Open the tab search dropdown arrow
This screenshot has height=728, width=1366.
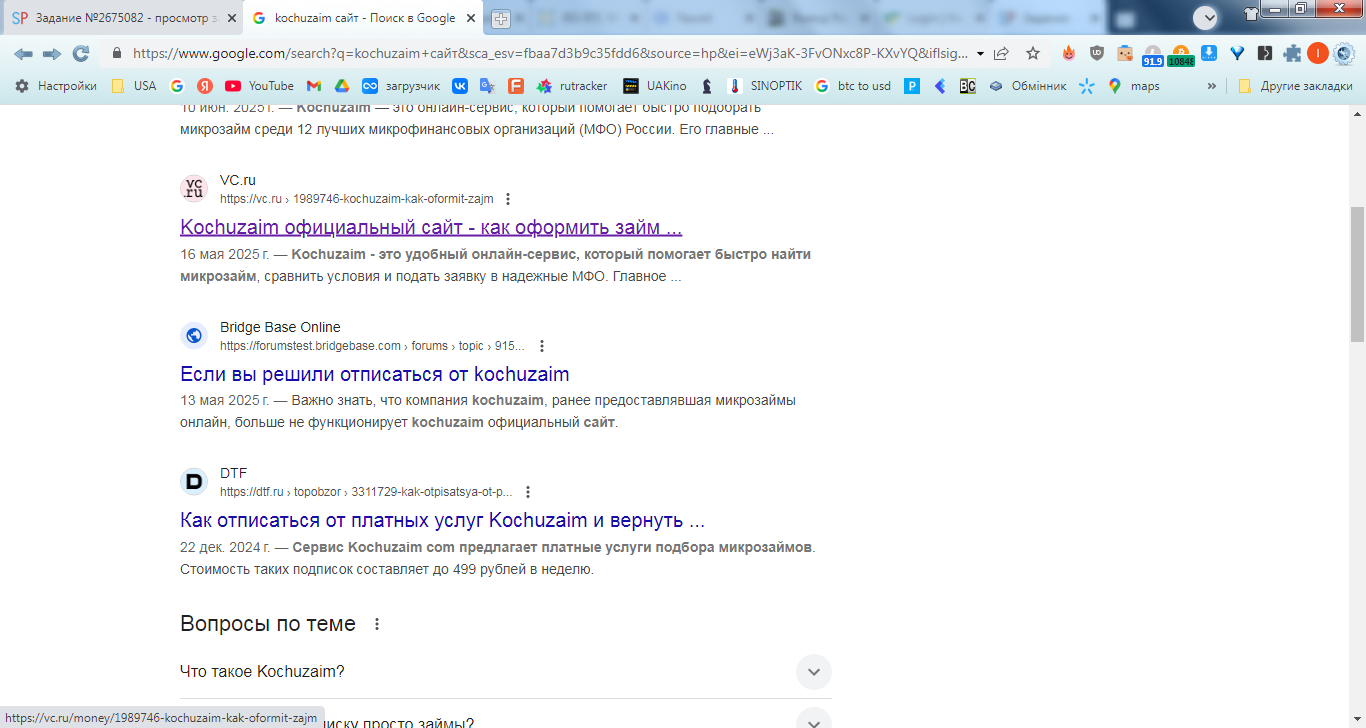(1206, 17)
